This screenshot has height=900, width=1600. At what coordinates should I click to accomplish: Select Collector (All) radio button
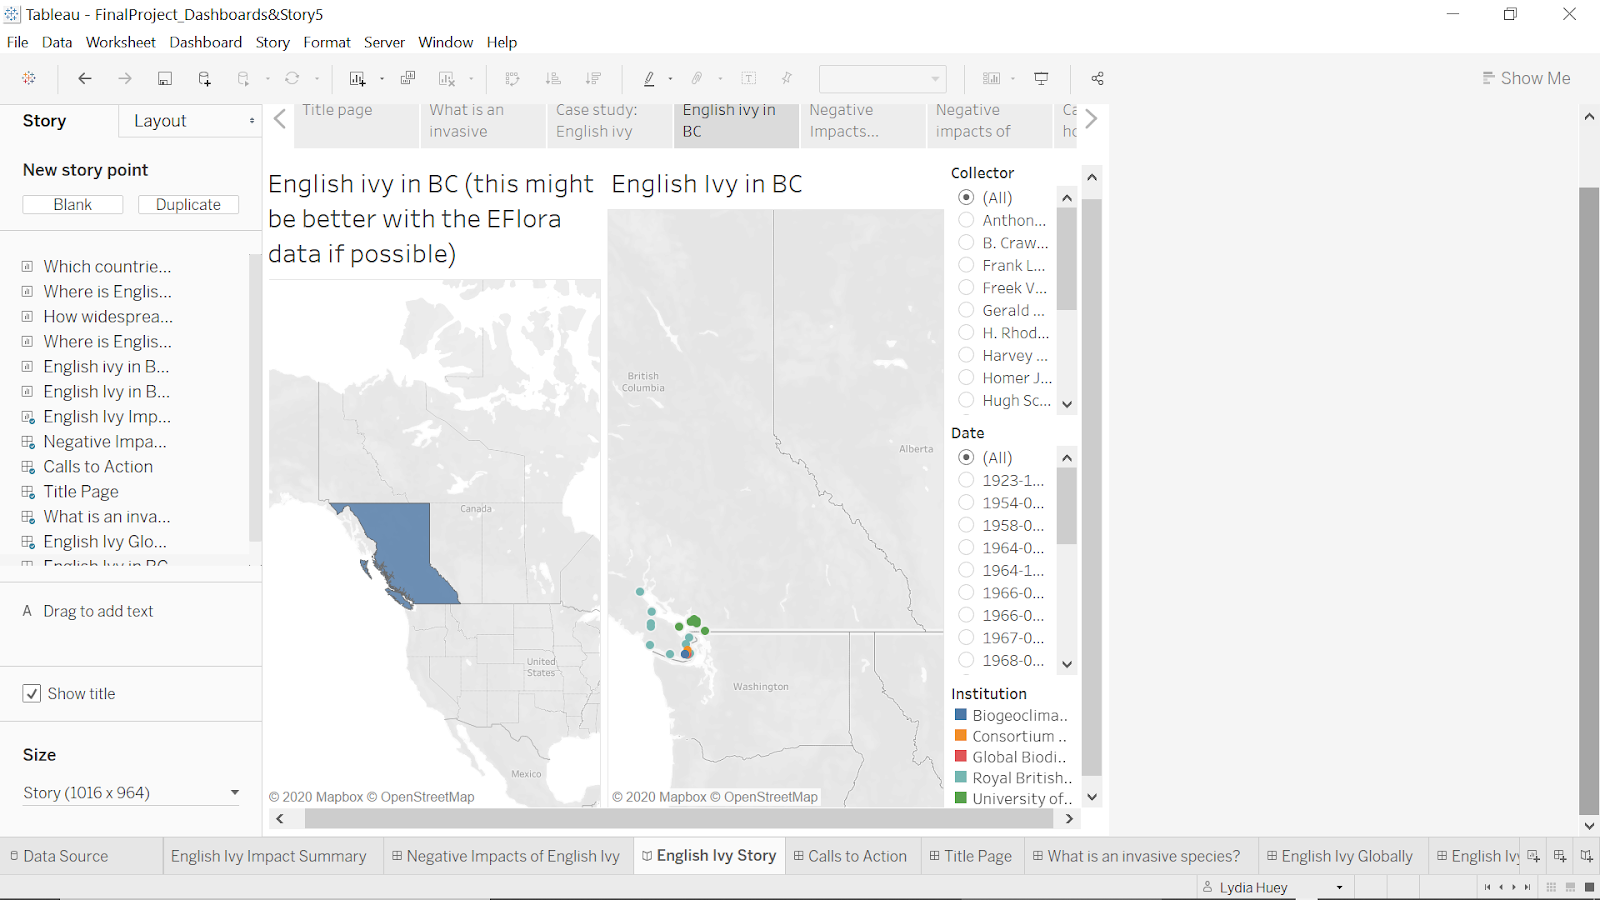click(966, 197)
